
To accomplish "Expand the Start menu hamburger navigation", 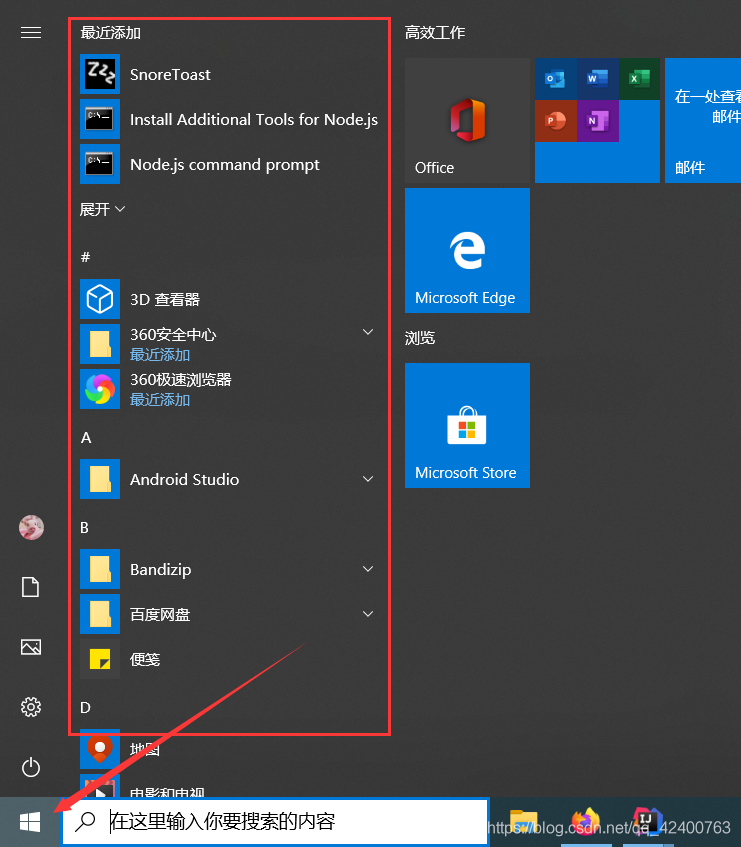I will (x=31, y=32).
